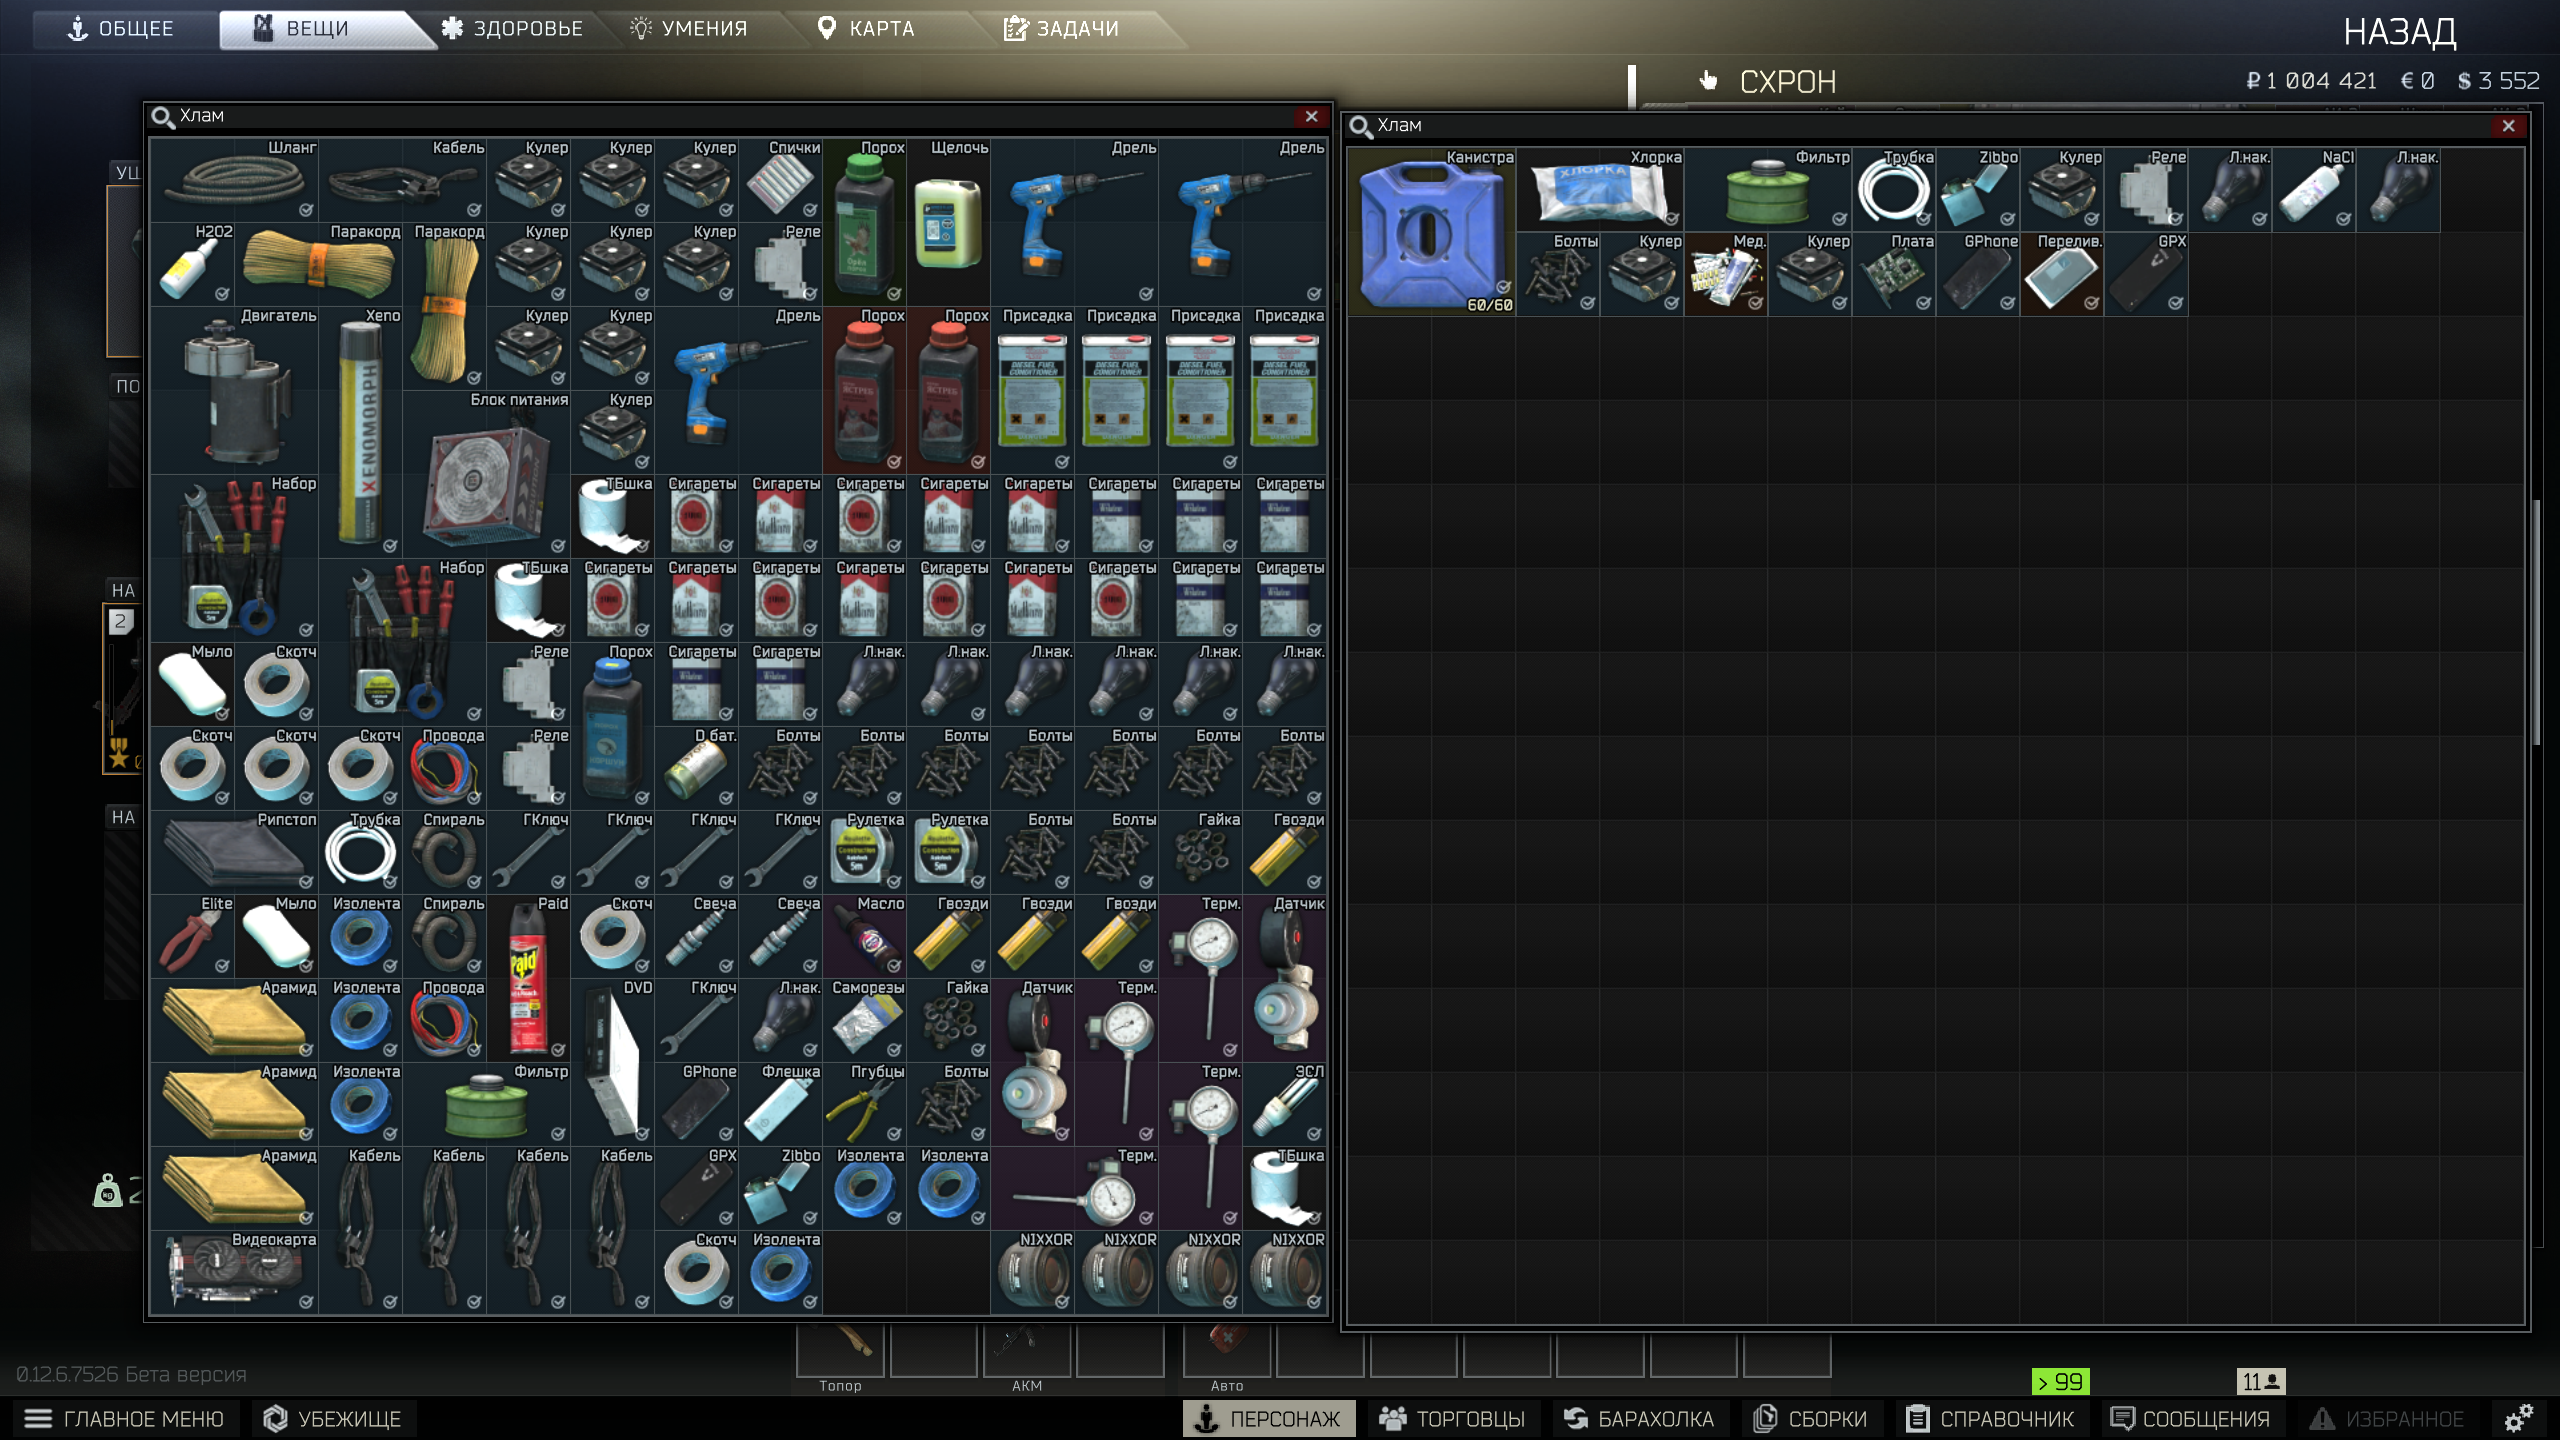This screenshot has height=1440, width=2560.
Task: Open the ЗДОРОВЬЕ tab
Action: pyautogui.click(x=513, y=28)
